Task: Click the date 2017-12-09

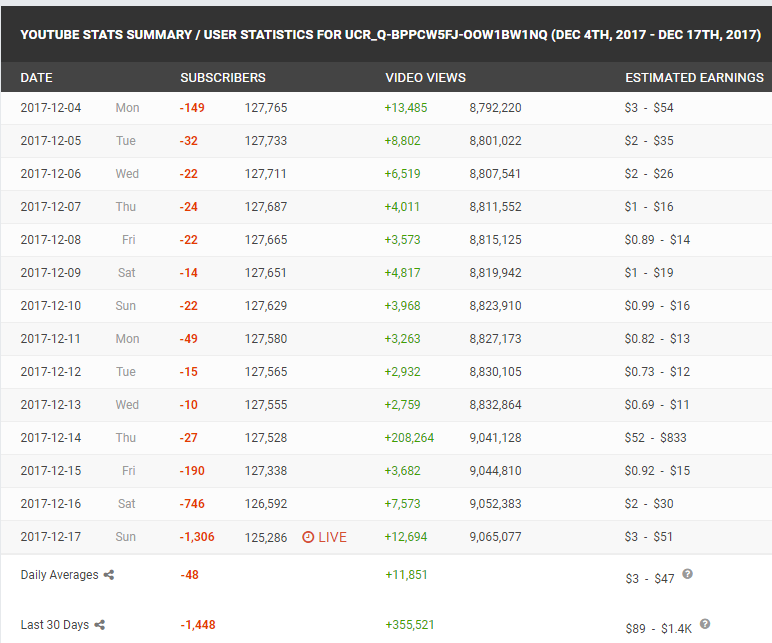Action: pos(51,273)
